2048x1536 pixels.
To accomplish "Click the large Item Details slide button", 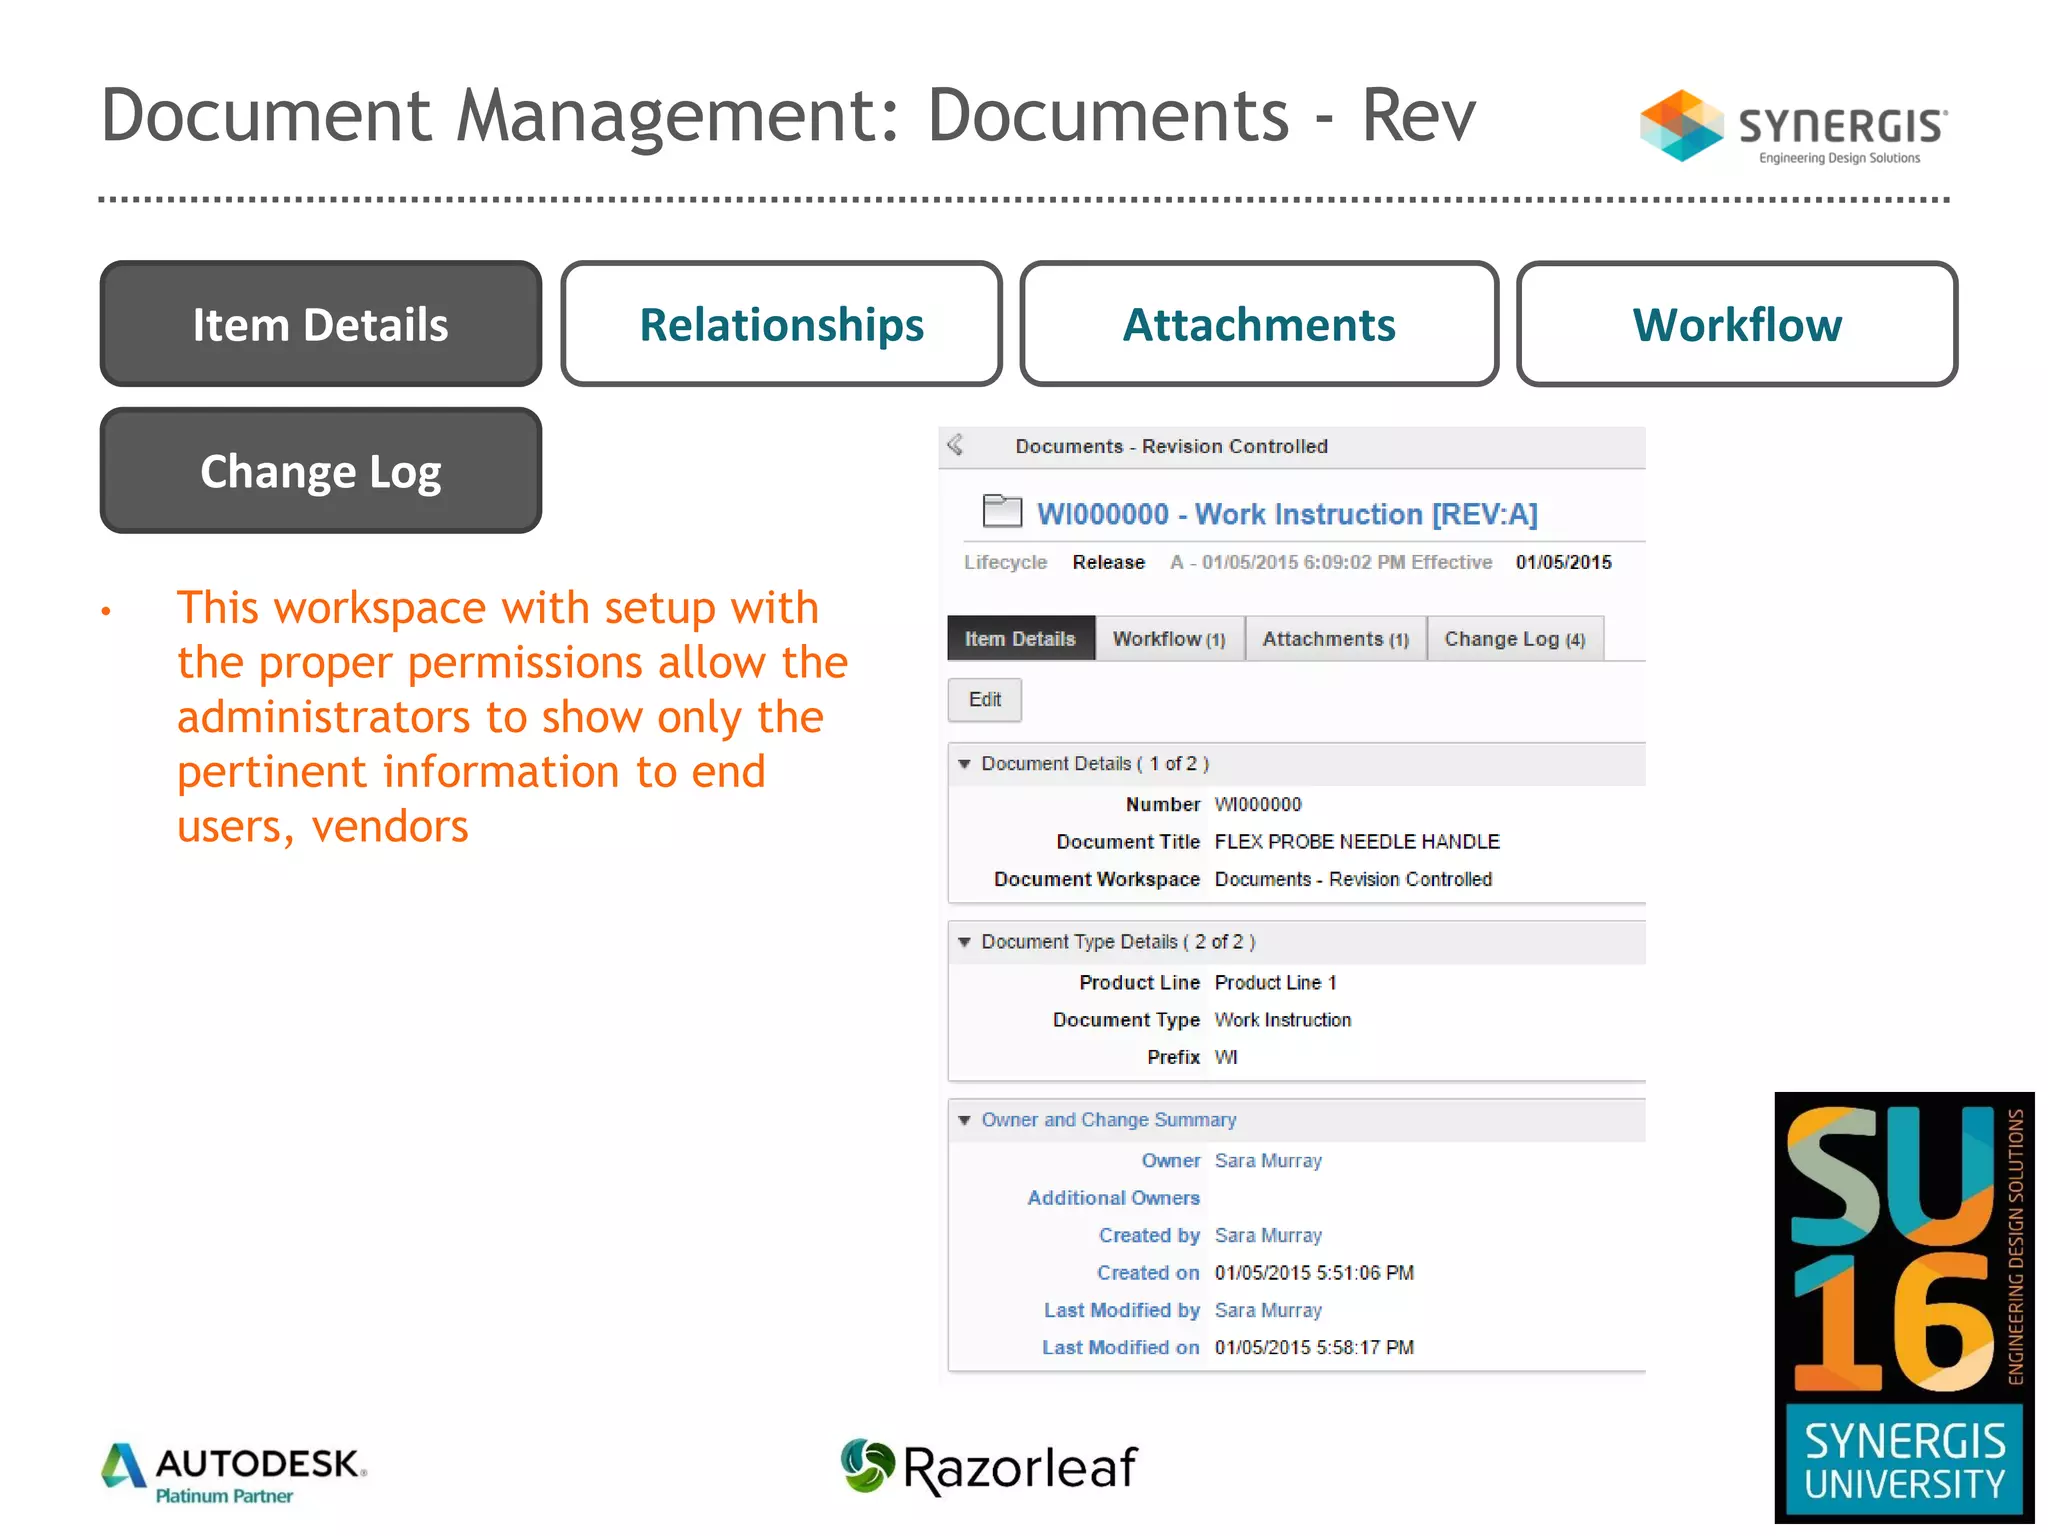I will pyautogui.click(x=321, y=324).
